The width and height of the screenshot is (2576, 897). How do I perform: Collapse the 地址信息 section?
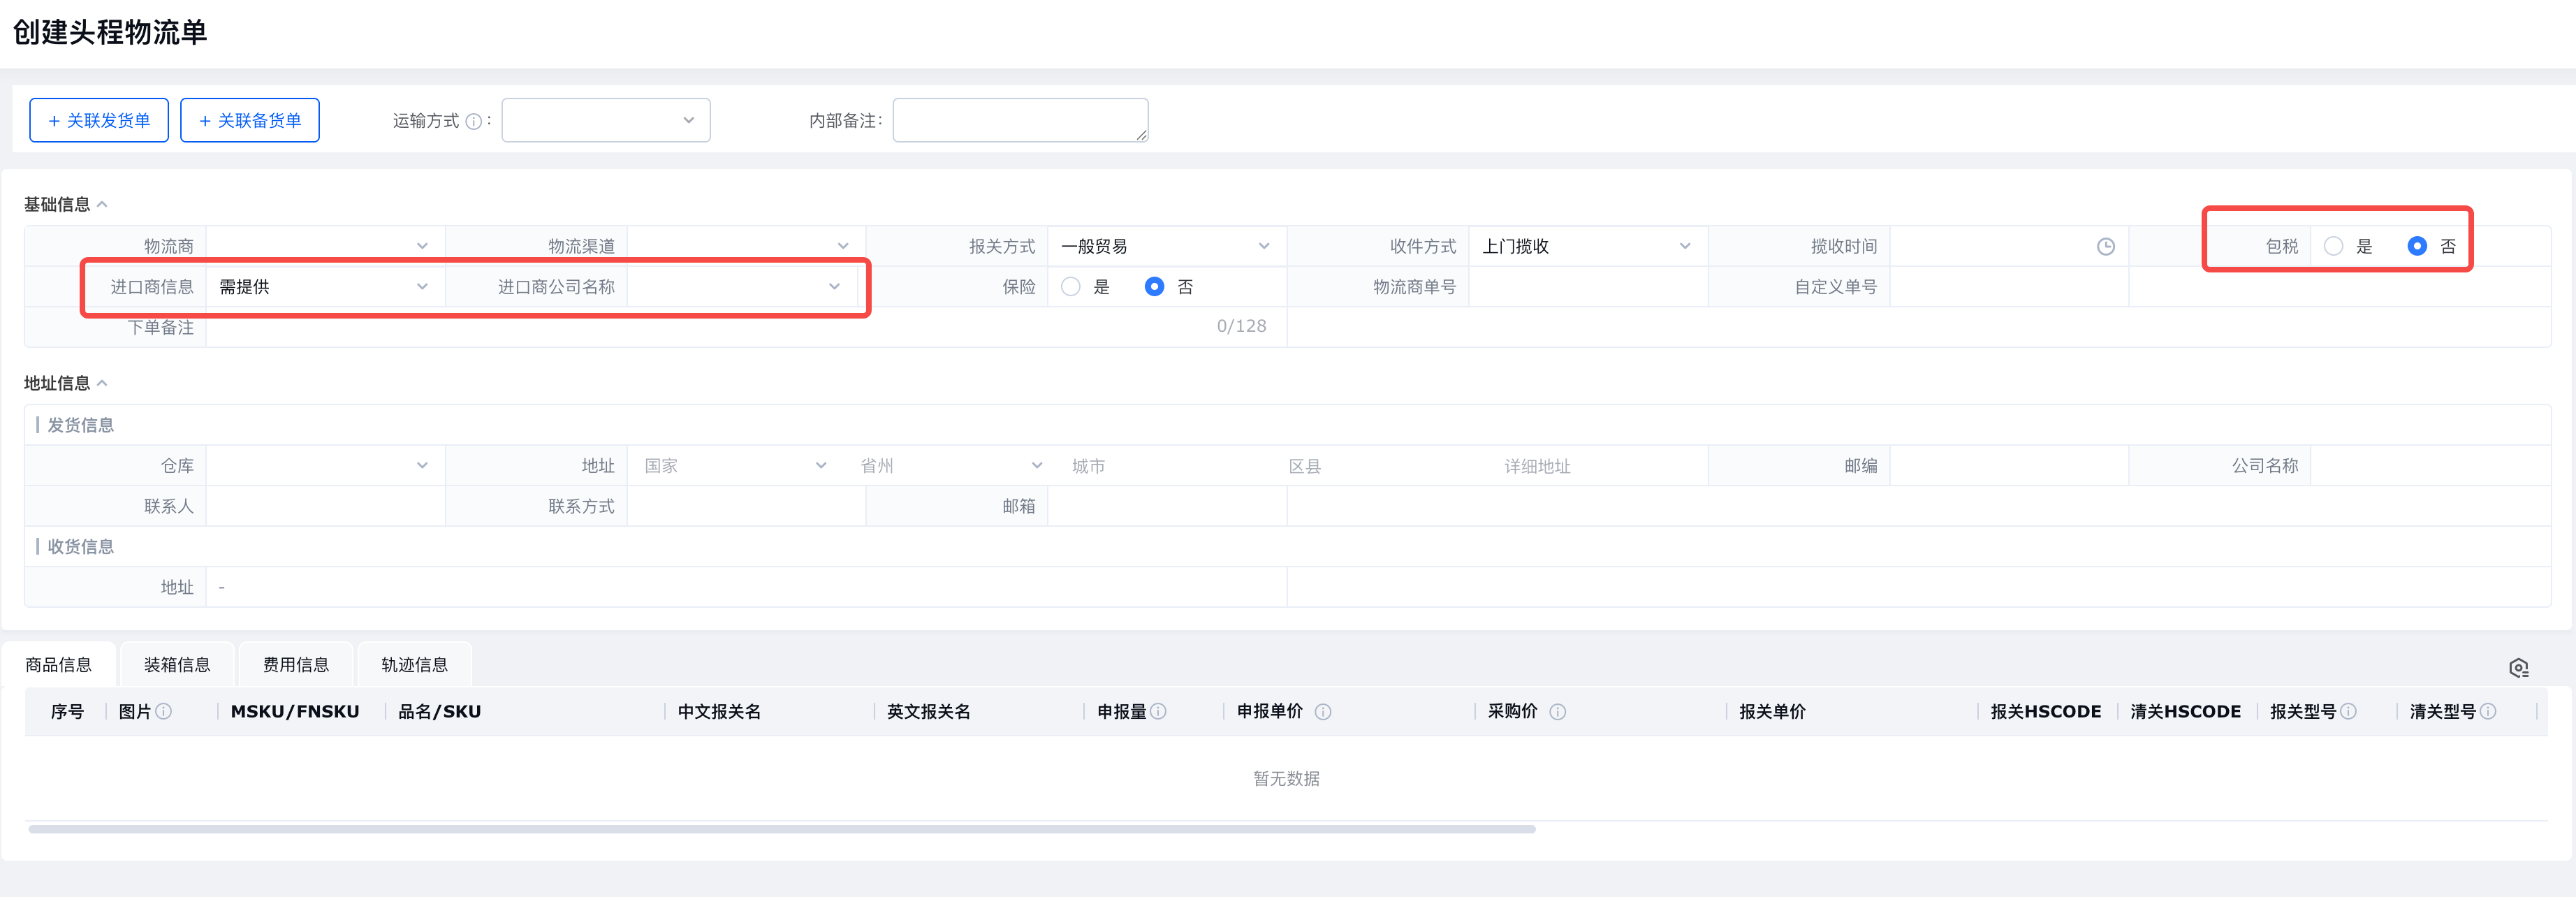tap(102, 383)
